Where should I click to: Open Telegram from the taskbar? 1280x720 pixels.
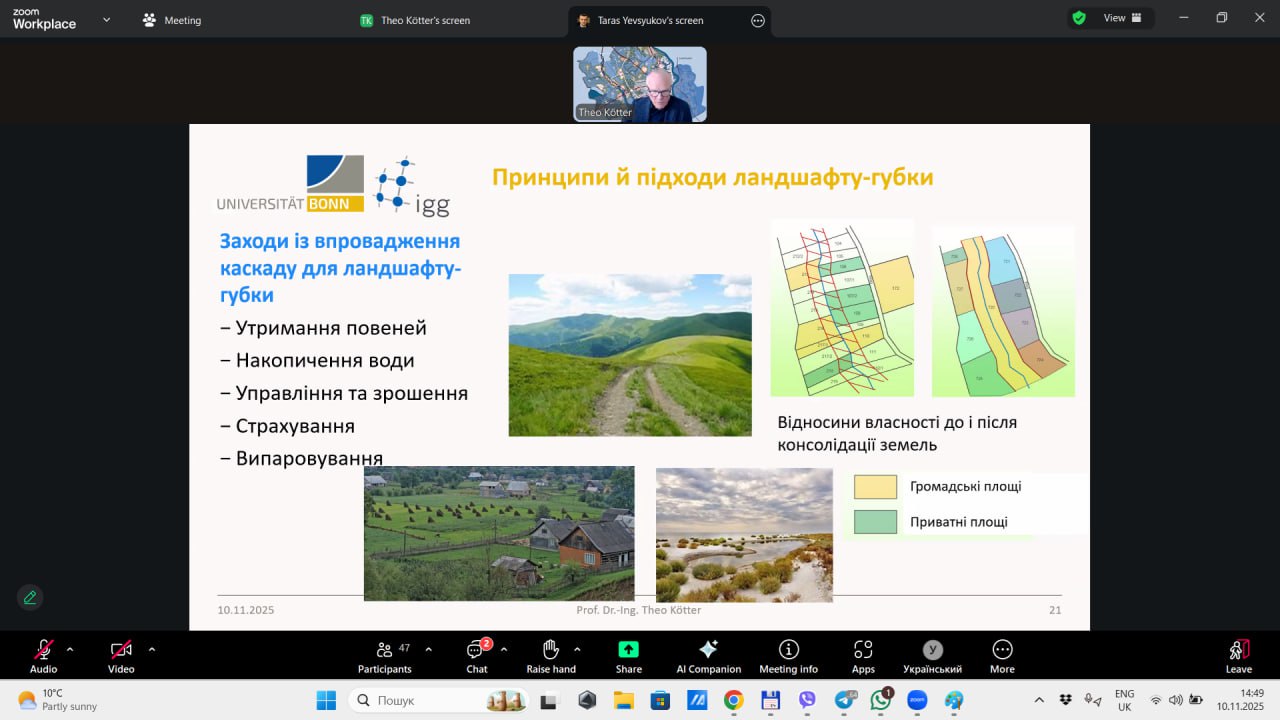pos(845,700)
